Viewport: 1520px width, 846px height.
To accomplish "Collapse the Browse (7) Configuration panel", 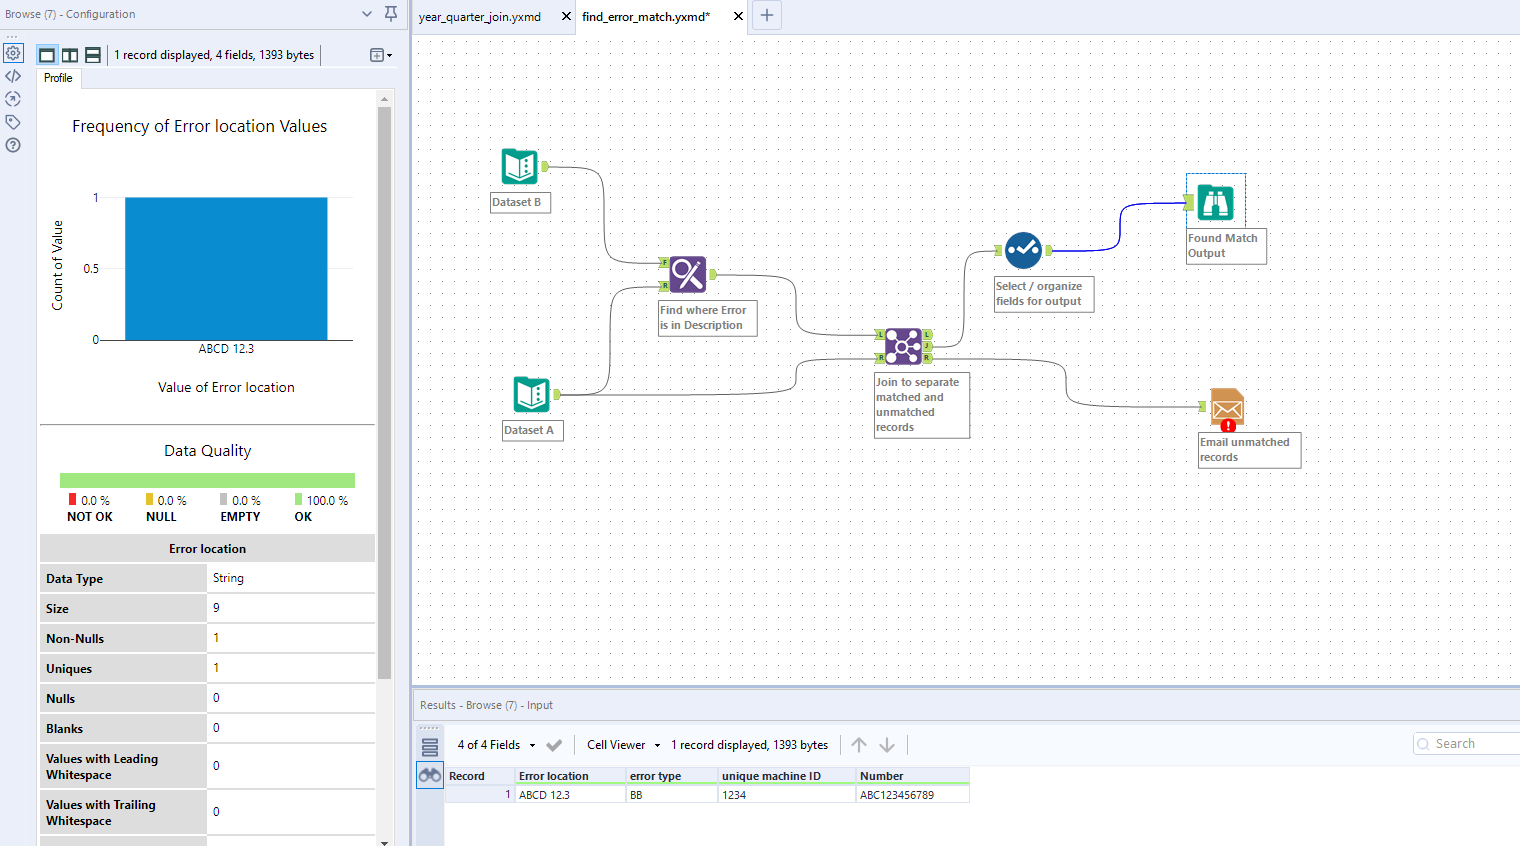I will point(366,14).
